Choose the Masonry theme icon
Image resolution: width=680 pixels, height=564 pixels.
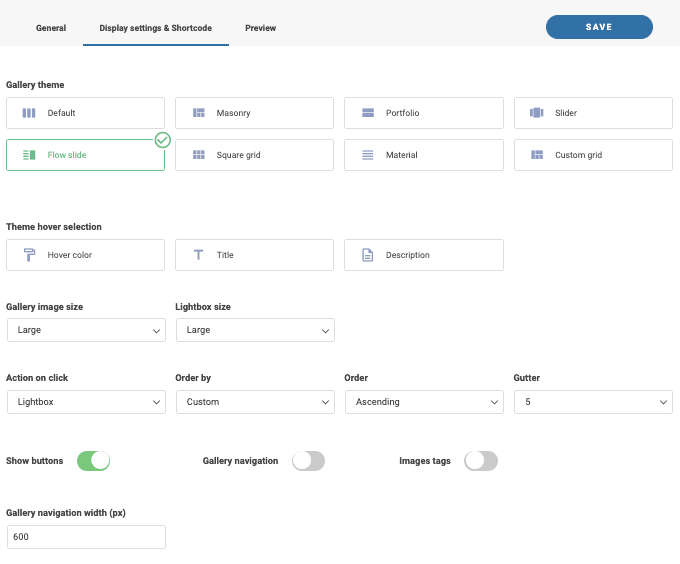click(x=199, y=113)
